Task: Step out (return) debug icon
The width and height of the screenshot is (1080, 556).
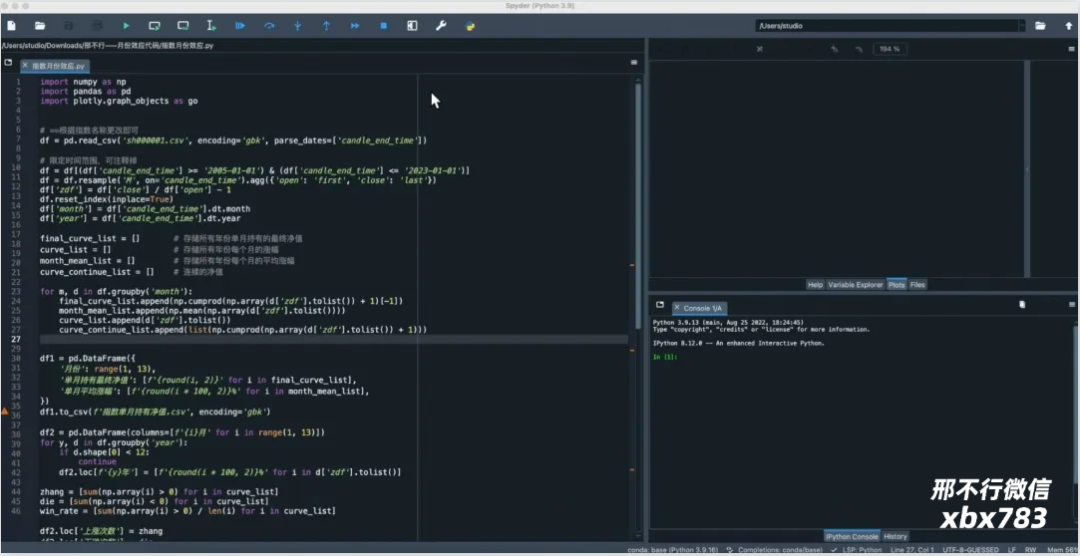Action: (326, 25)
